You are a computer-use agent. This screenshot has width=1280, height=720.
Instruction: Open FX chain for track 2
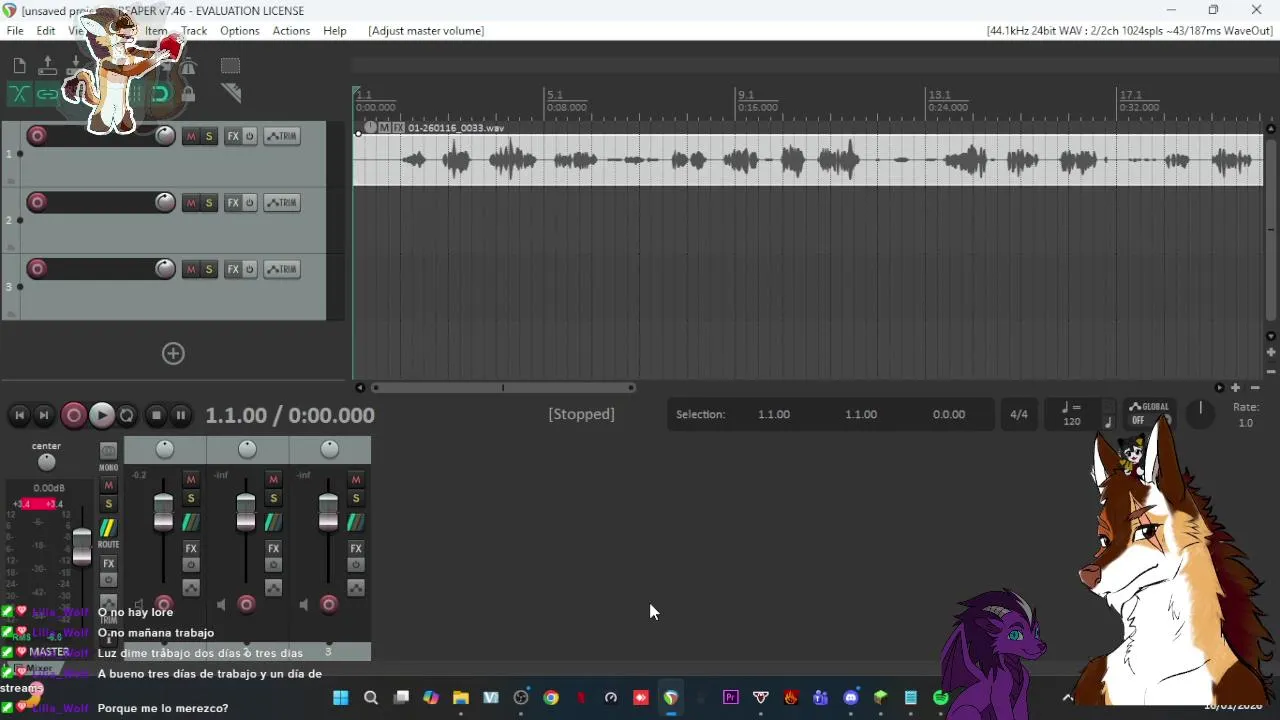tap(233, 203)
